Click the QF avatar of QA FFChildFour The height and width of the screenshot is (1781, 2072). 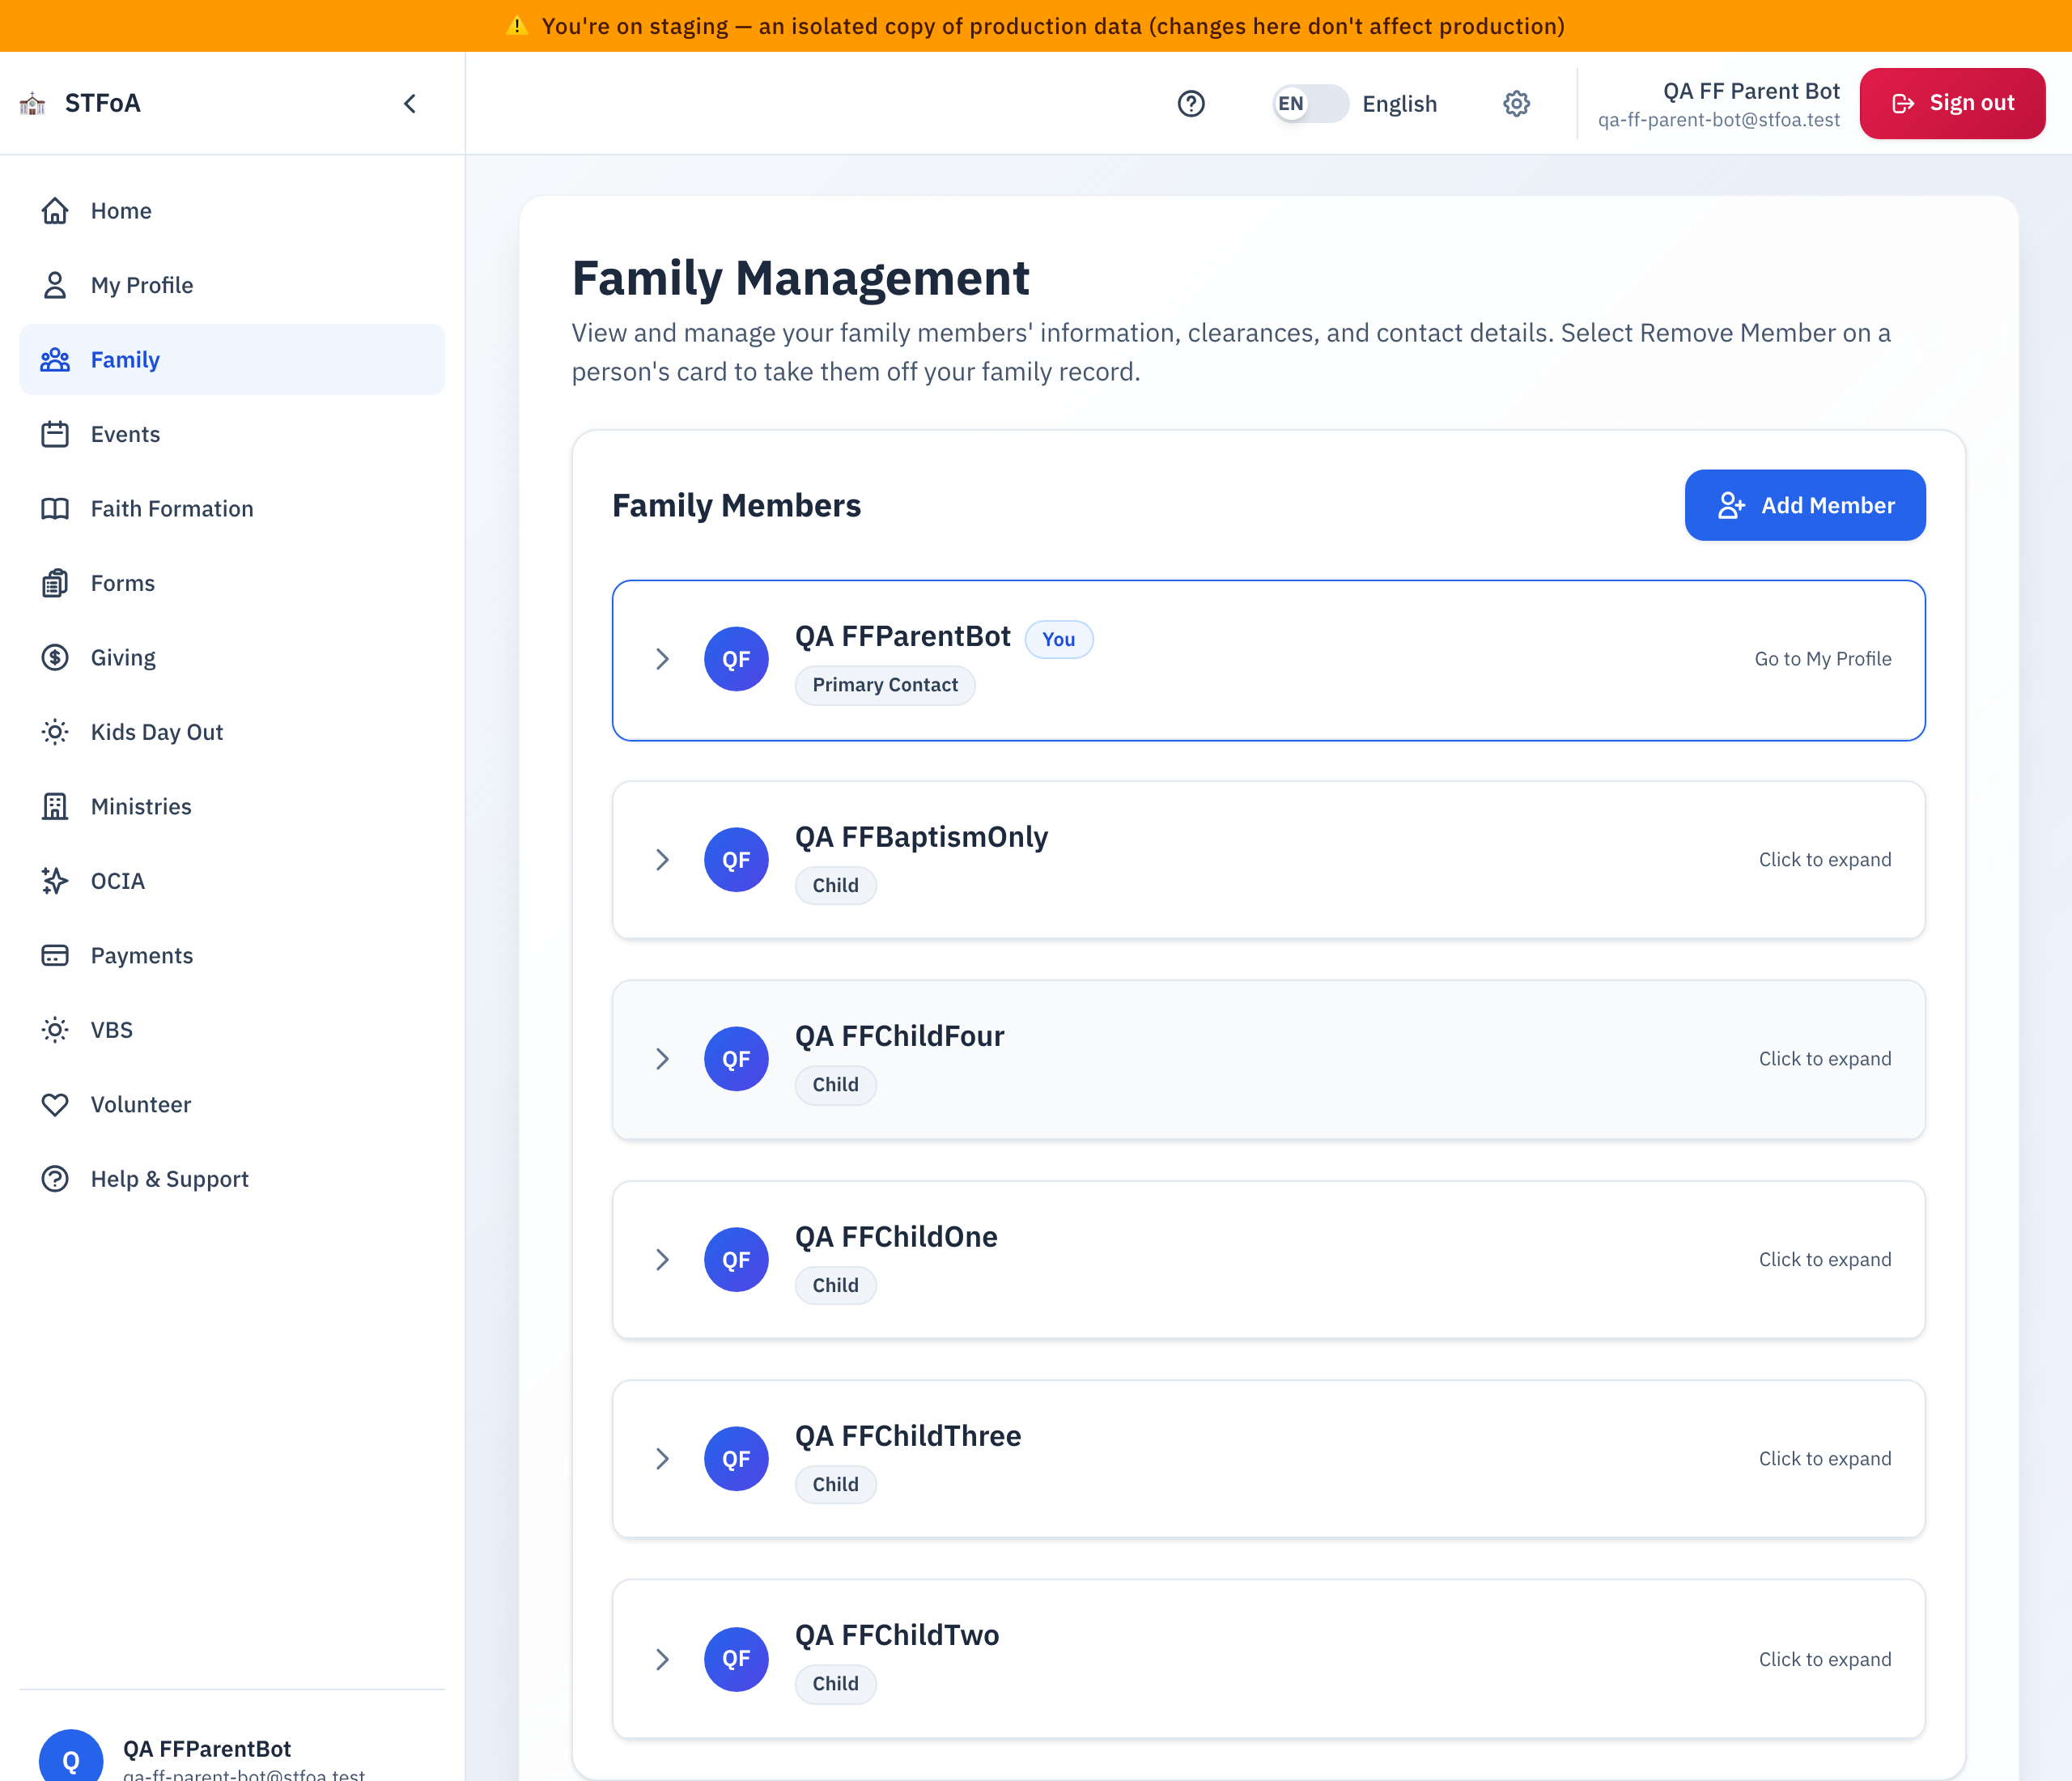tap(736, 1059)
